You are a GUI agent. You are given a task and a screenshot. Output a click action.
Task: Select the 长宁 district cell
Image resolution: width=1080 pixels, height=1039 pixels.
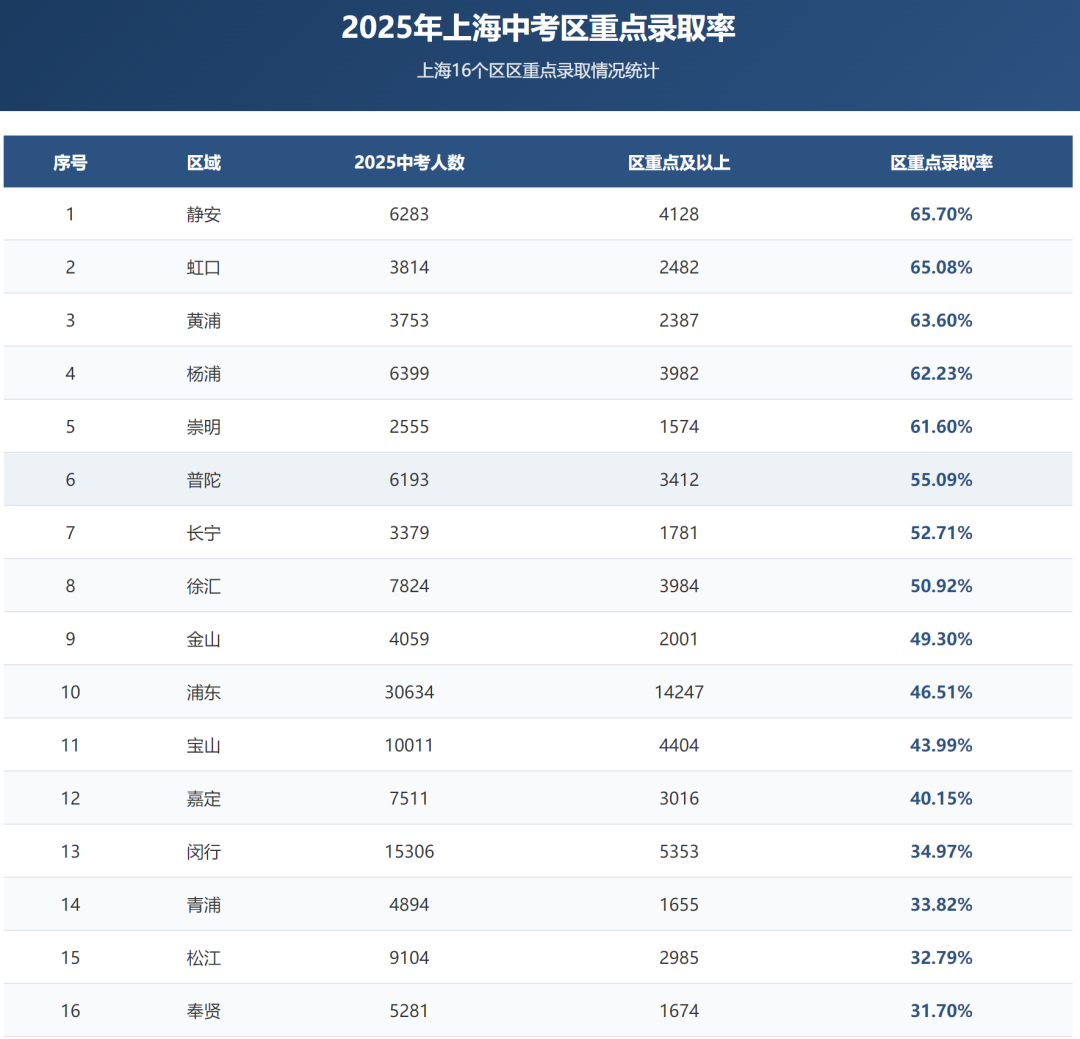(x=204, y=533)
